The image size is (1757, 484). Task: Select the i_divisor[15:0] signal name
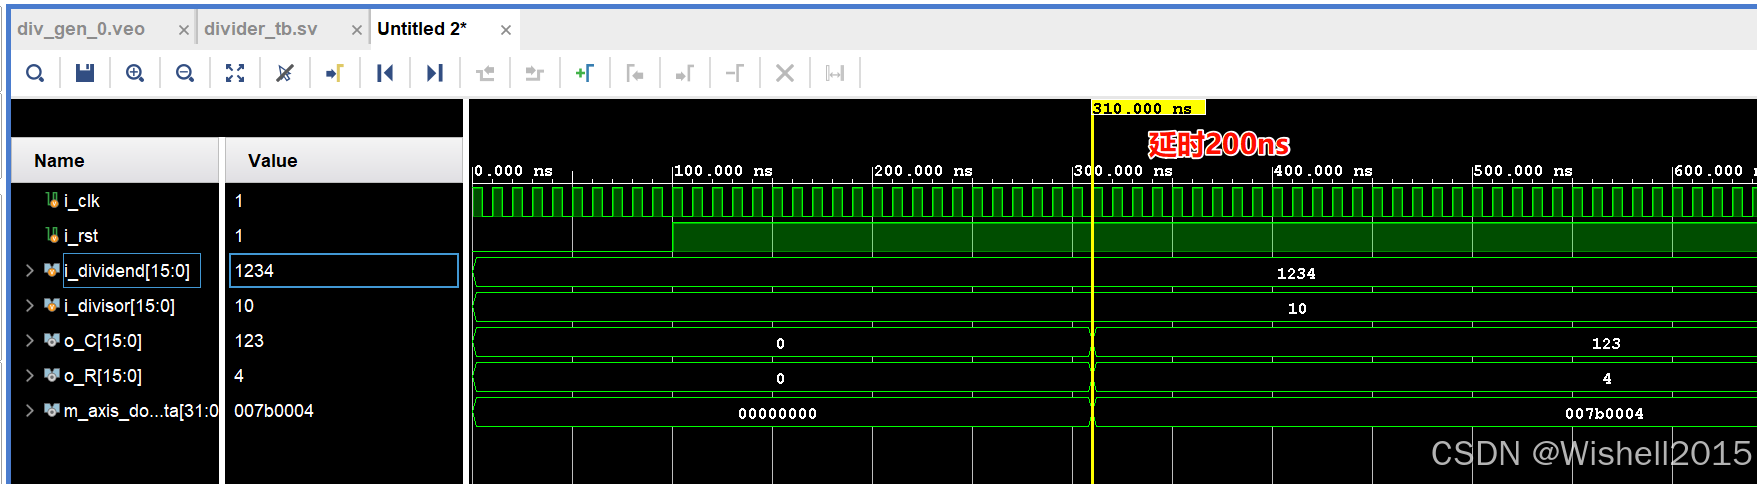(119, 306)
